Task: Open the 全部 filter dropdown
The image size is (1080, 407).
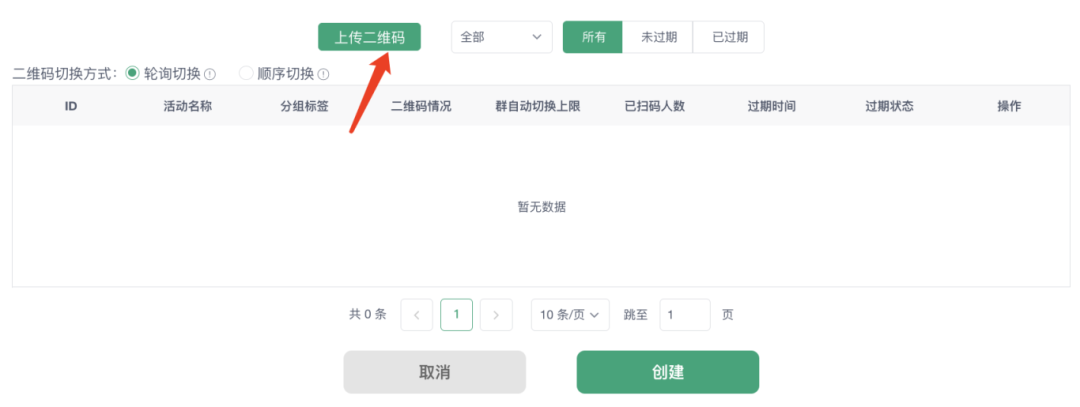Action: point(501,37)
